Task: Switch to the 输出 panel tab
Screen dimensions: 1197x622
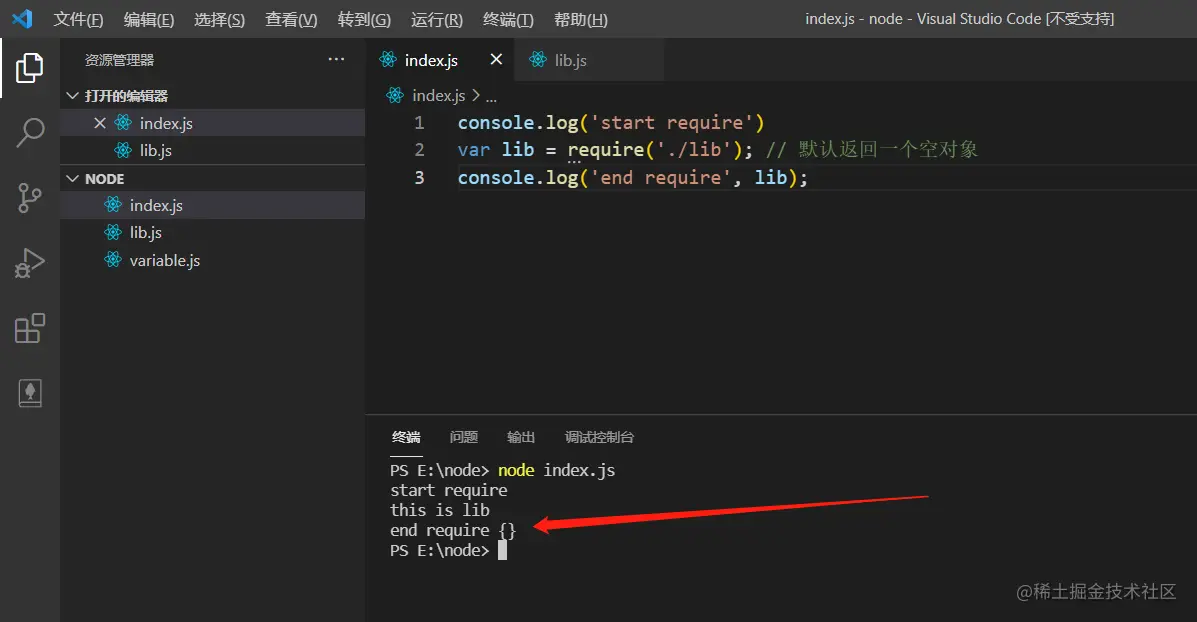Action: coord(521,437)
